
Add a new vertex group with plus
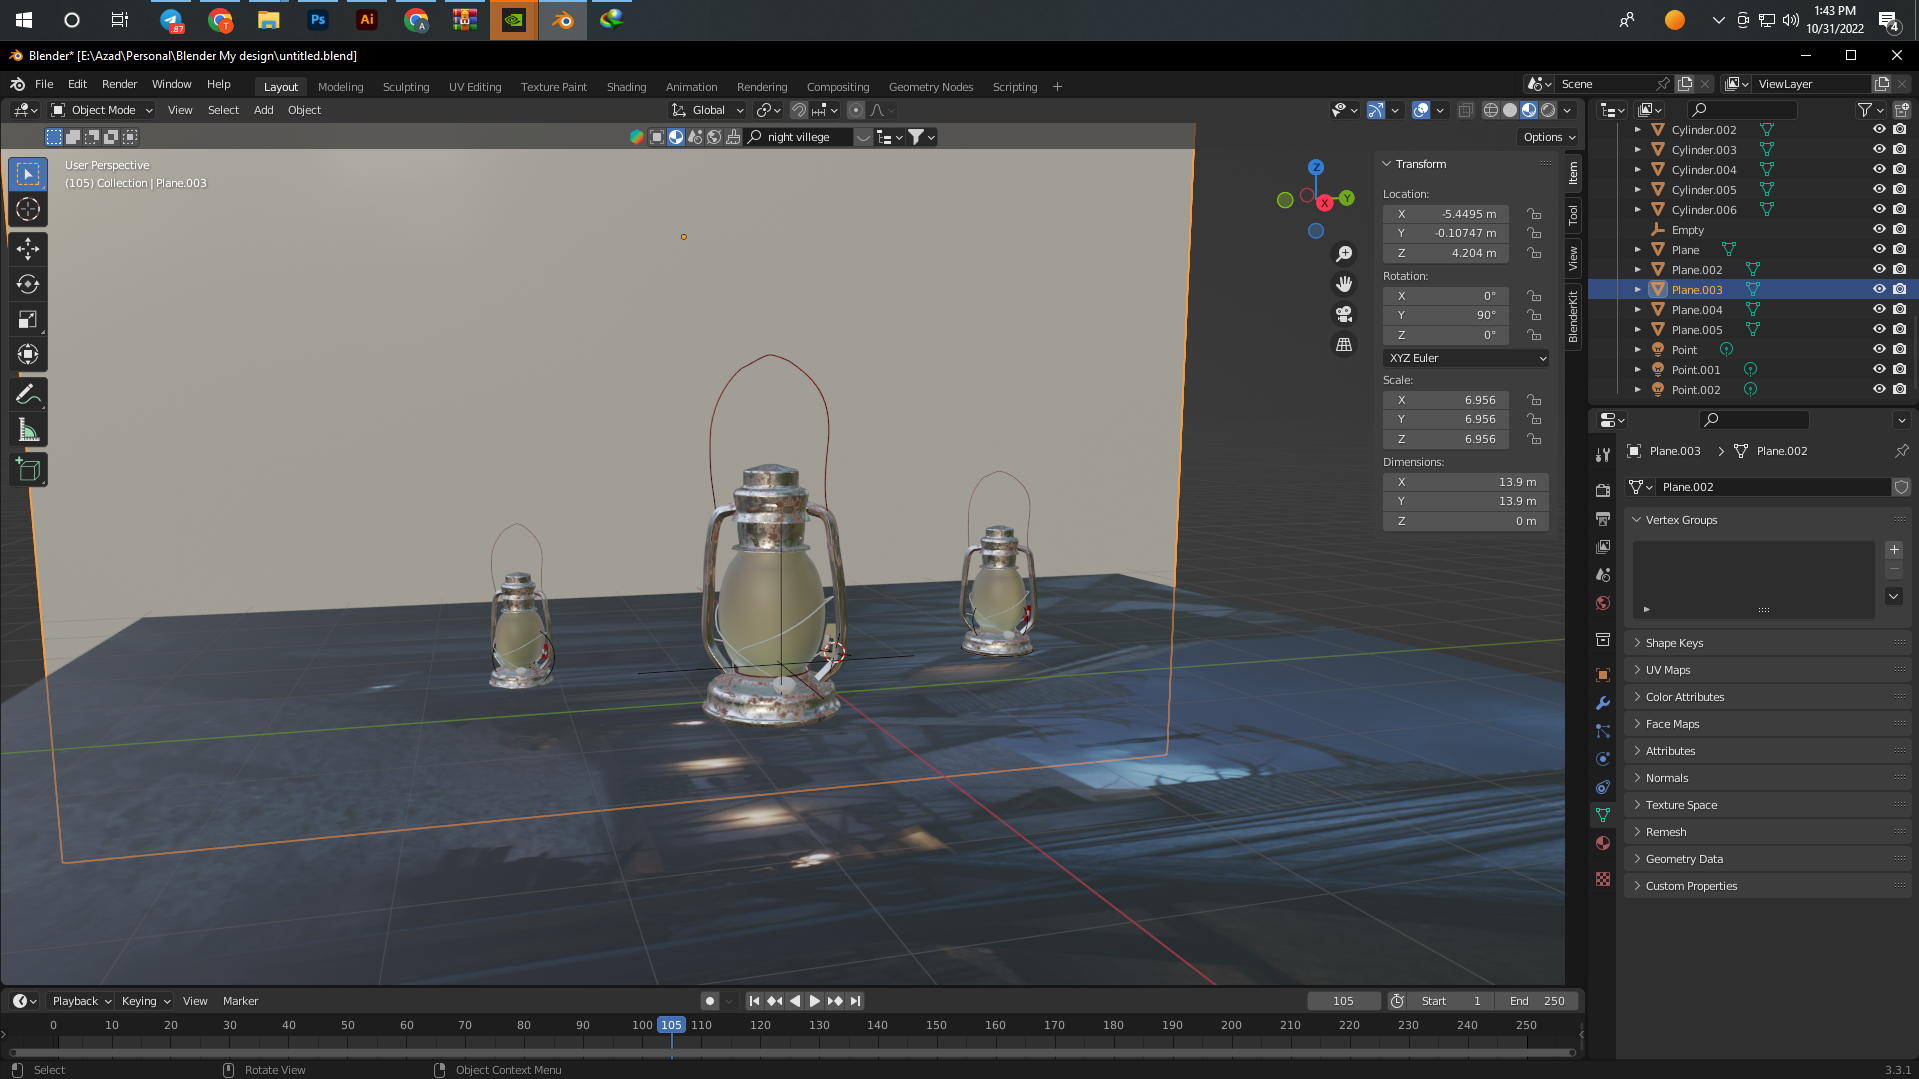pyautogui.click(x=1893, y=550)
